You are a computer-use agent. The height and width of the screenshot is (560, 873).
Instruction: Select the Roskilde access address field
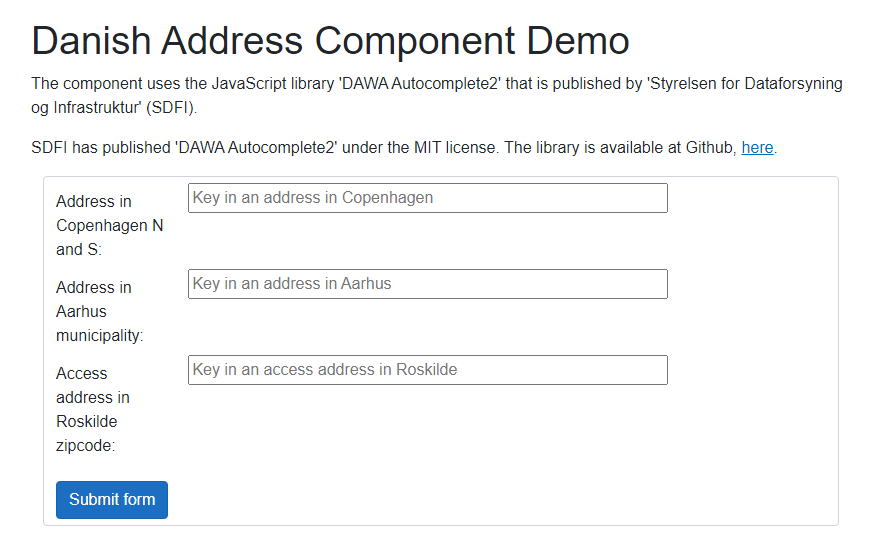[x=428, y=370]
